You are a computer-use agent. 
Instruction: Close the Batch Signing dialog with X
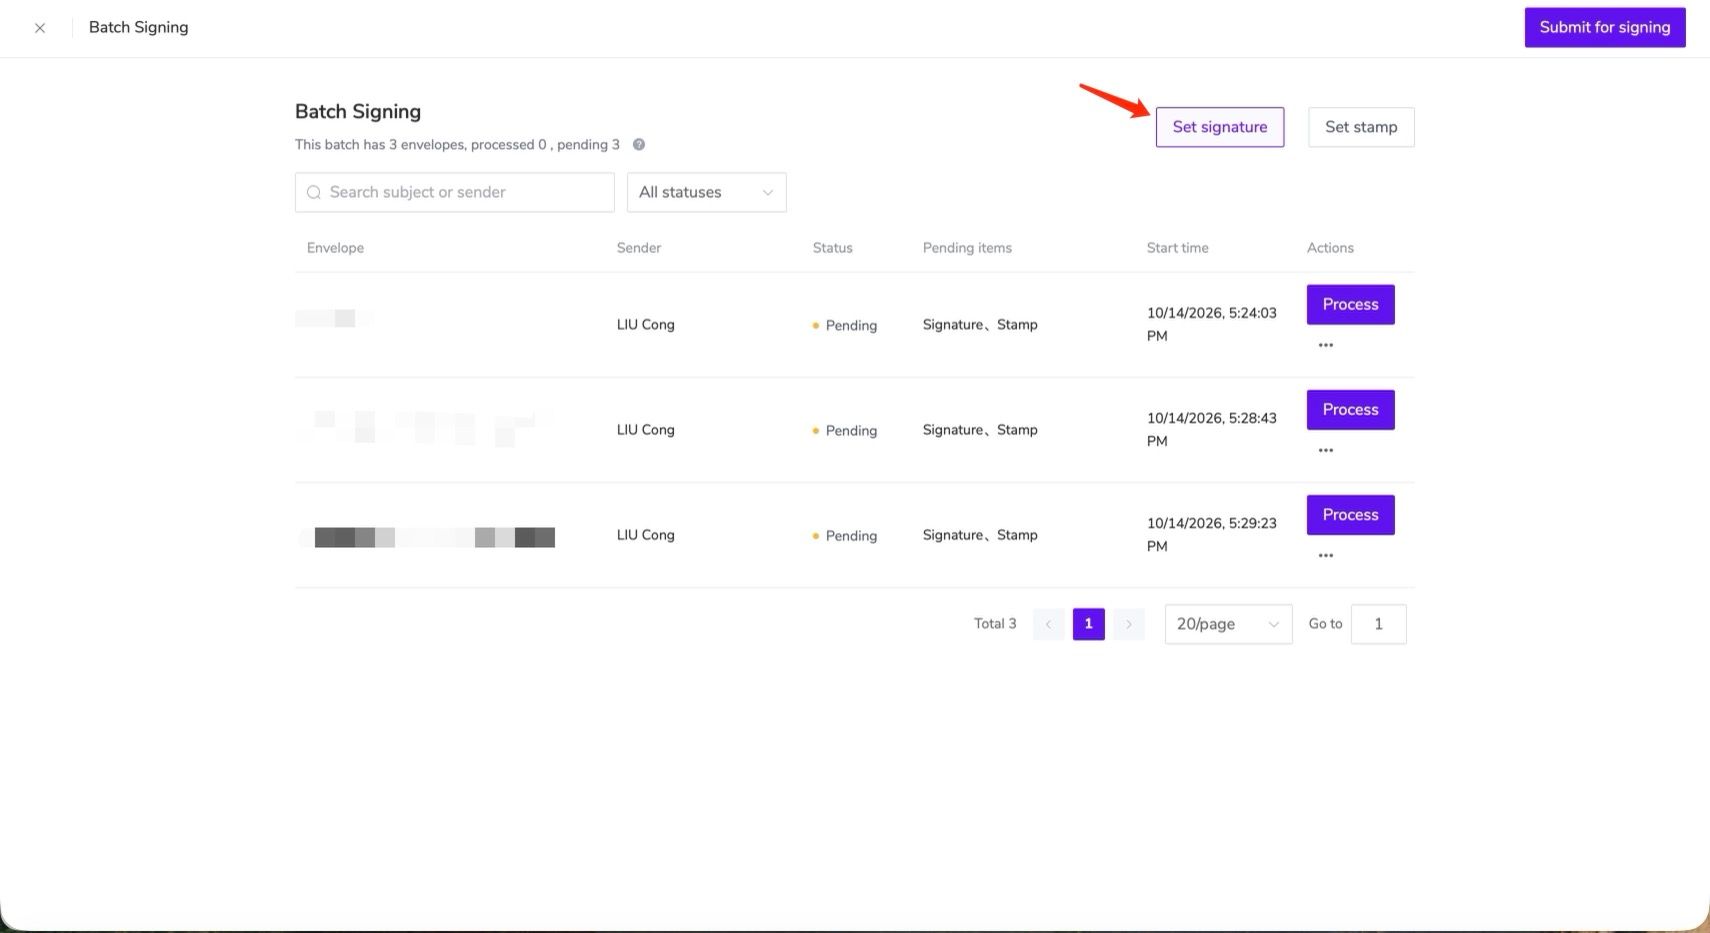[40, 28]
